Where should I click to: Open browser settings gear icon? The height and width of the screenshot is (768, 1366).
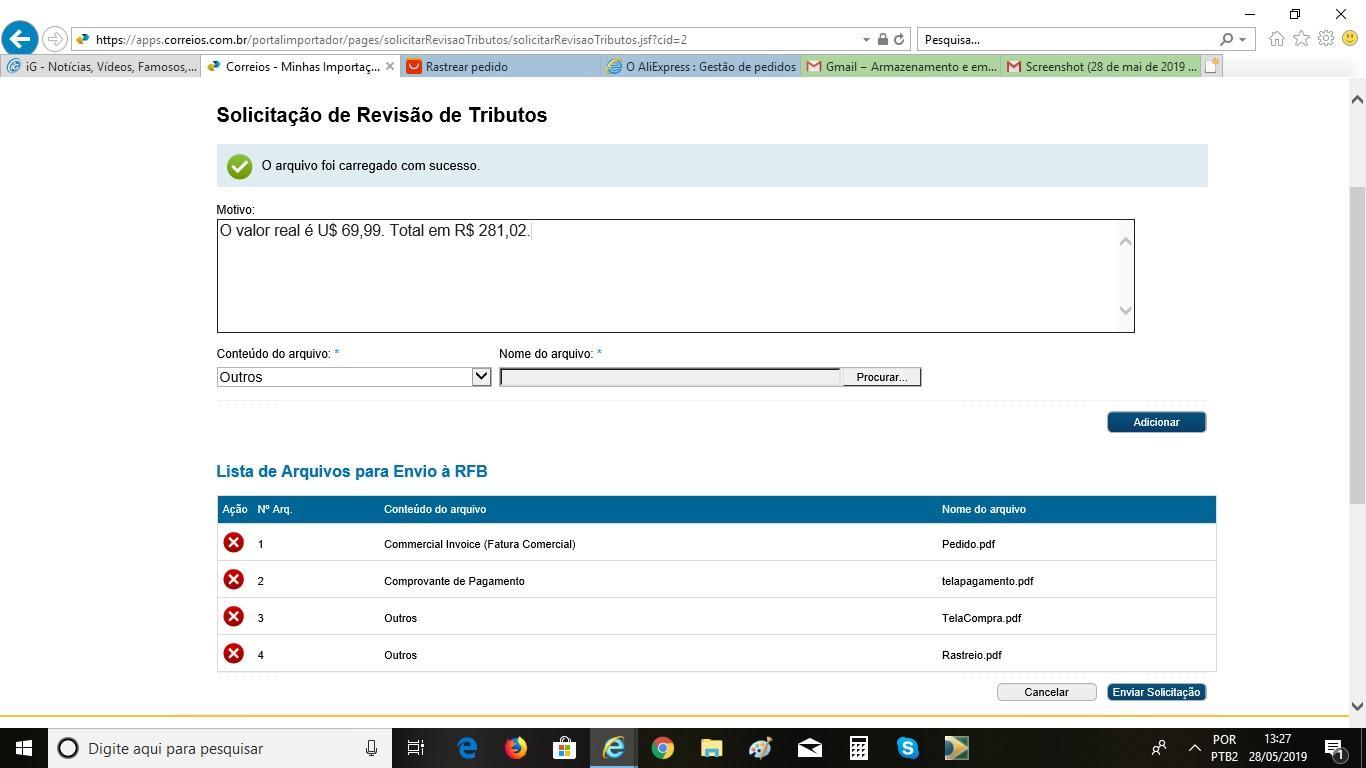pos(1326,39)
